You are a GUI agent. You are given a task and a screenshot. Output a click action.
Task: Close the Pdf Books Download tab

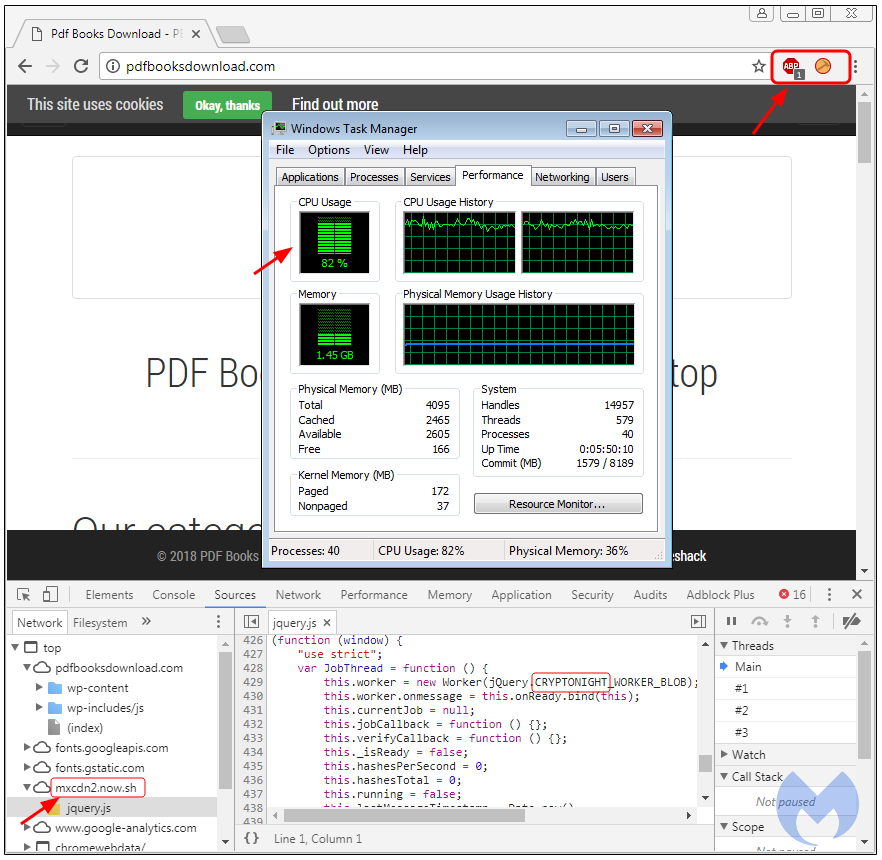click(x=196, y=34)
